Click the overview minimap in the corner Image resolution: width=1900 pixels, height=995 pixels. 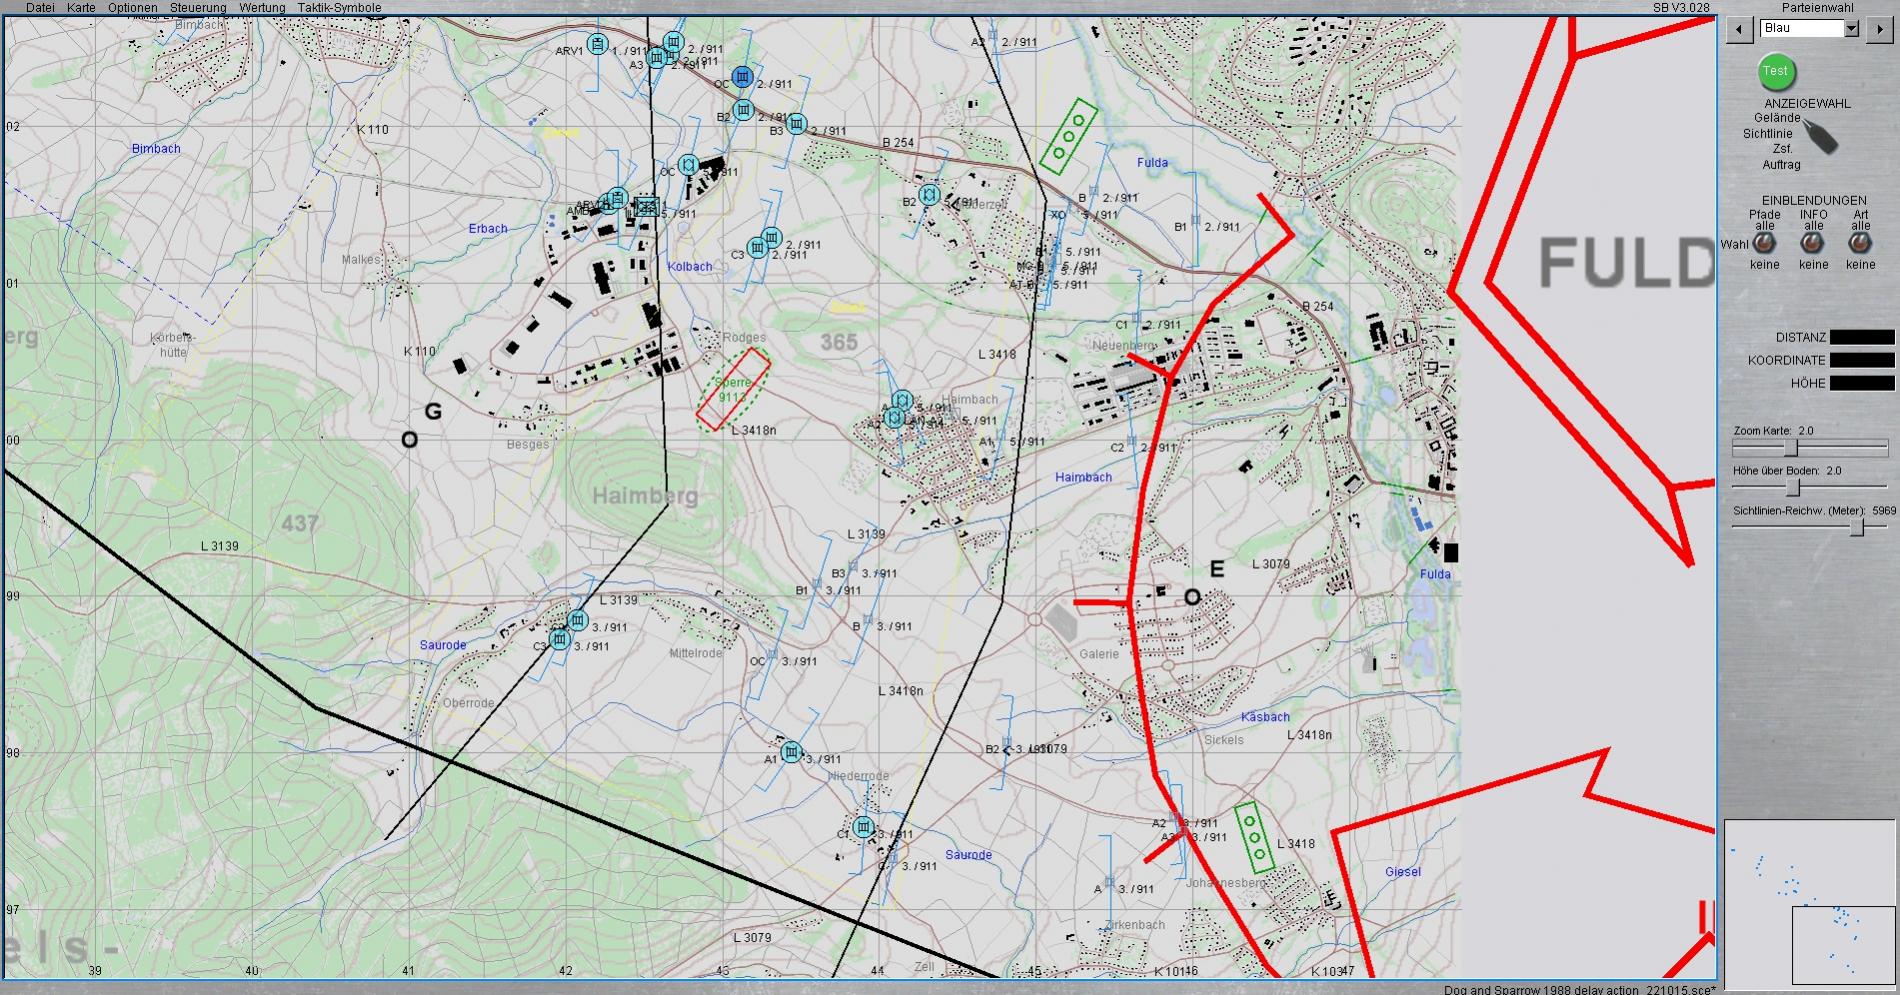(x=1808, y=902)
